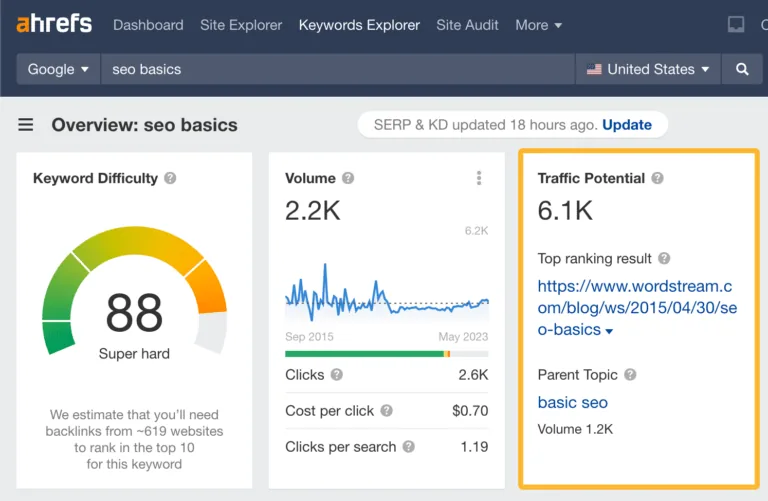Open Parent Topic help icon
The image size is (768, 501).
click(630, 375)
